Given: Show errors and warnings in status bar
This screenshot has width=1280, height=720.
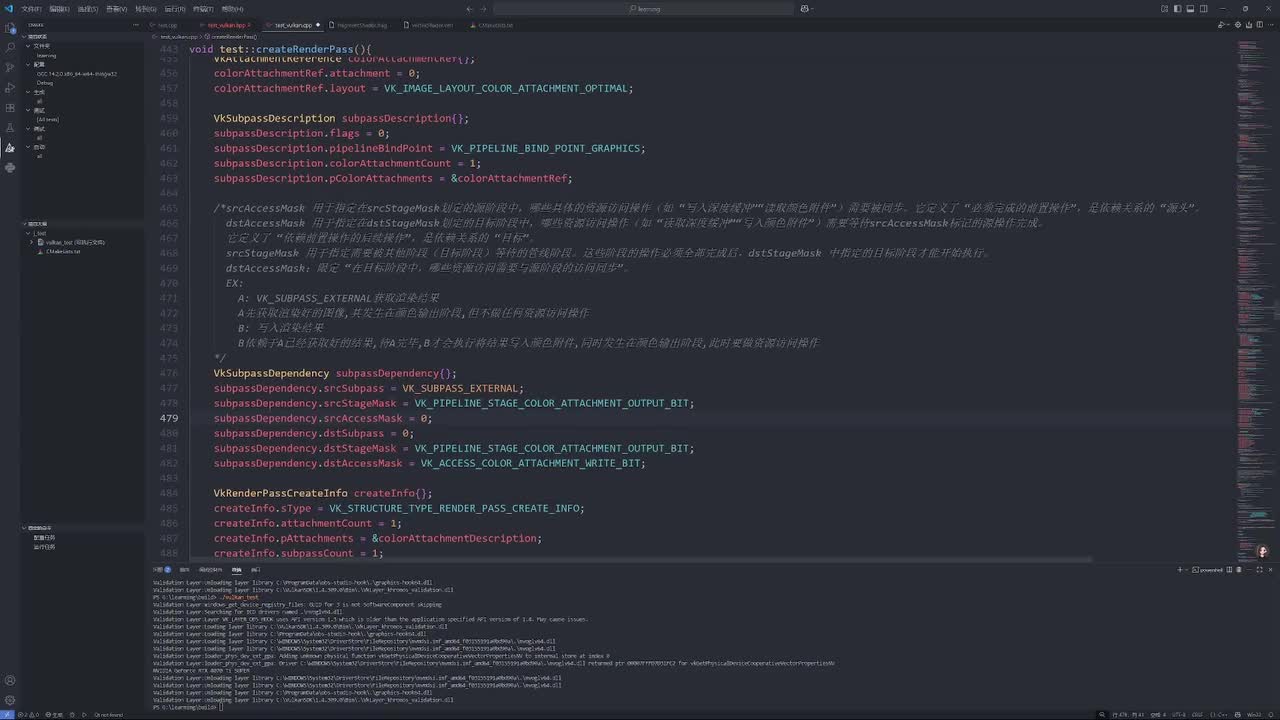Looking at the screenshot, I should 28,714.
